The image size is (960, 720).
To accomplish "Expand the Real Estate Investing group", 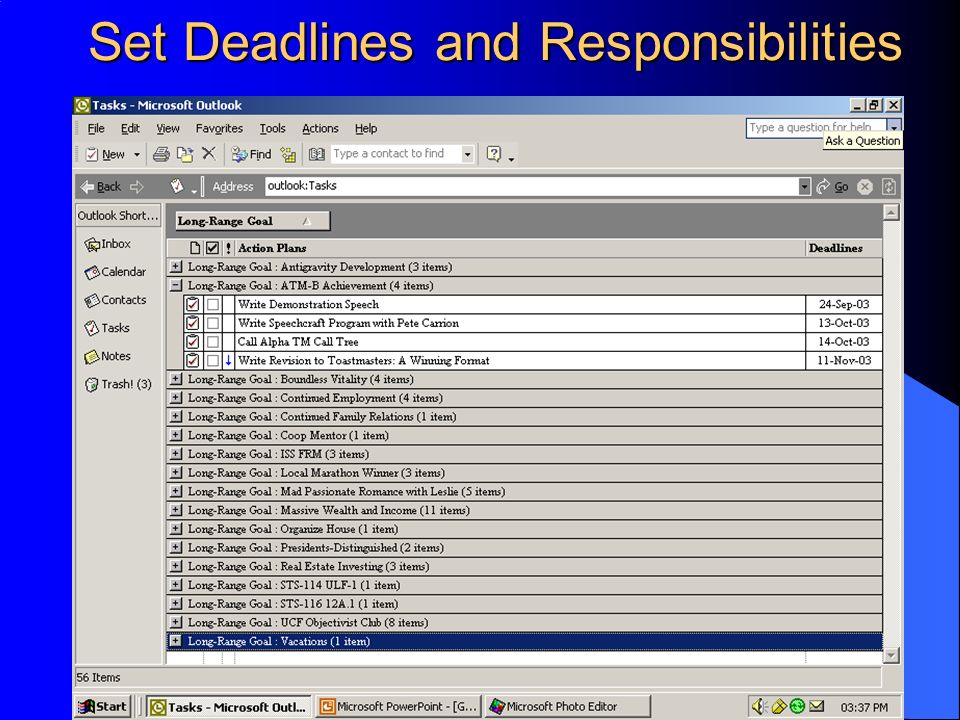I will pyautogui.click(x=176, y=566).
